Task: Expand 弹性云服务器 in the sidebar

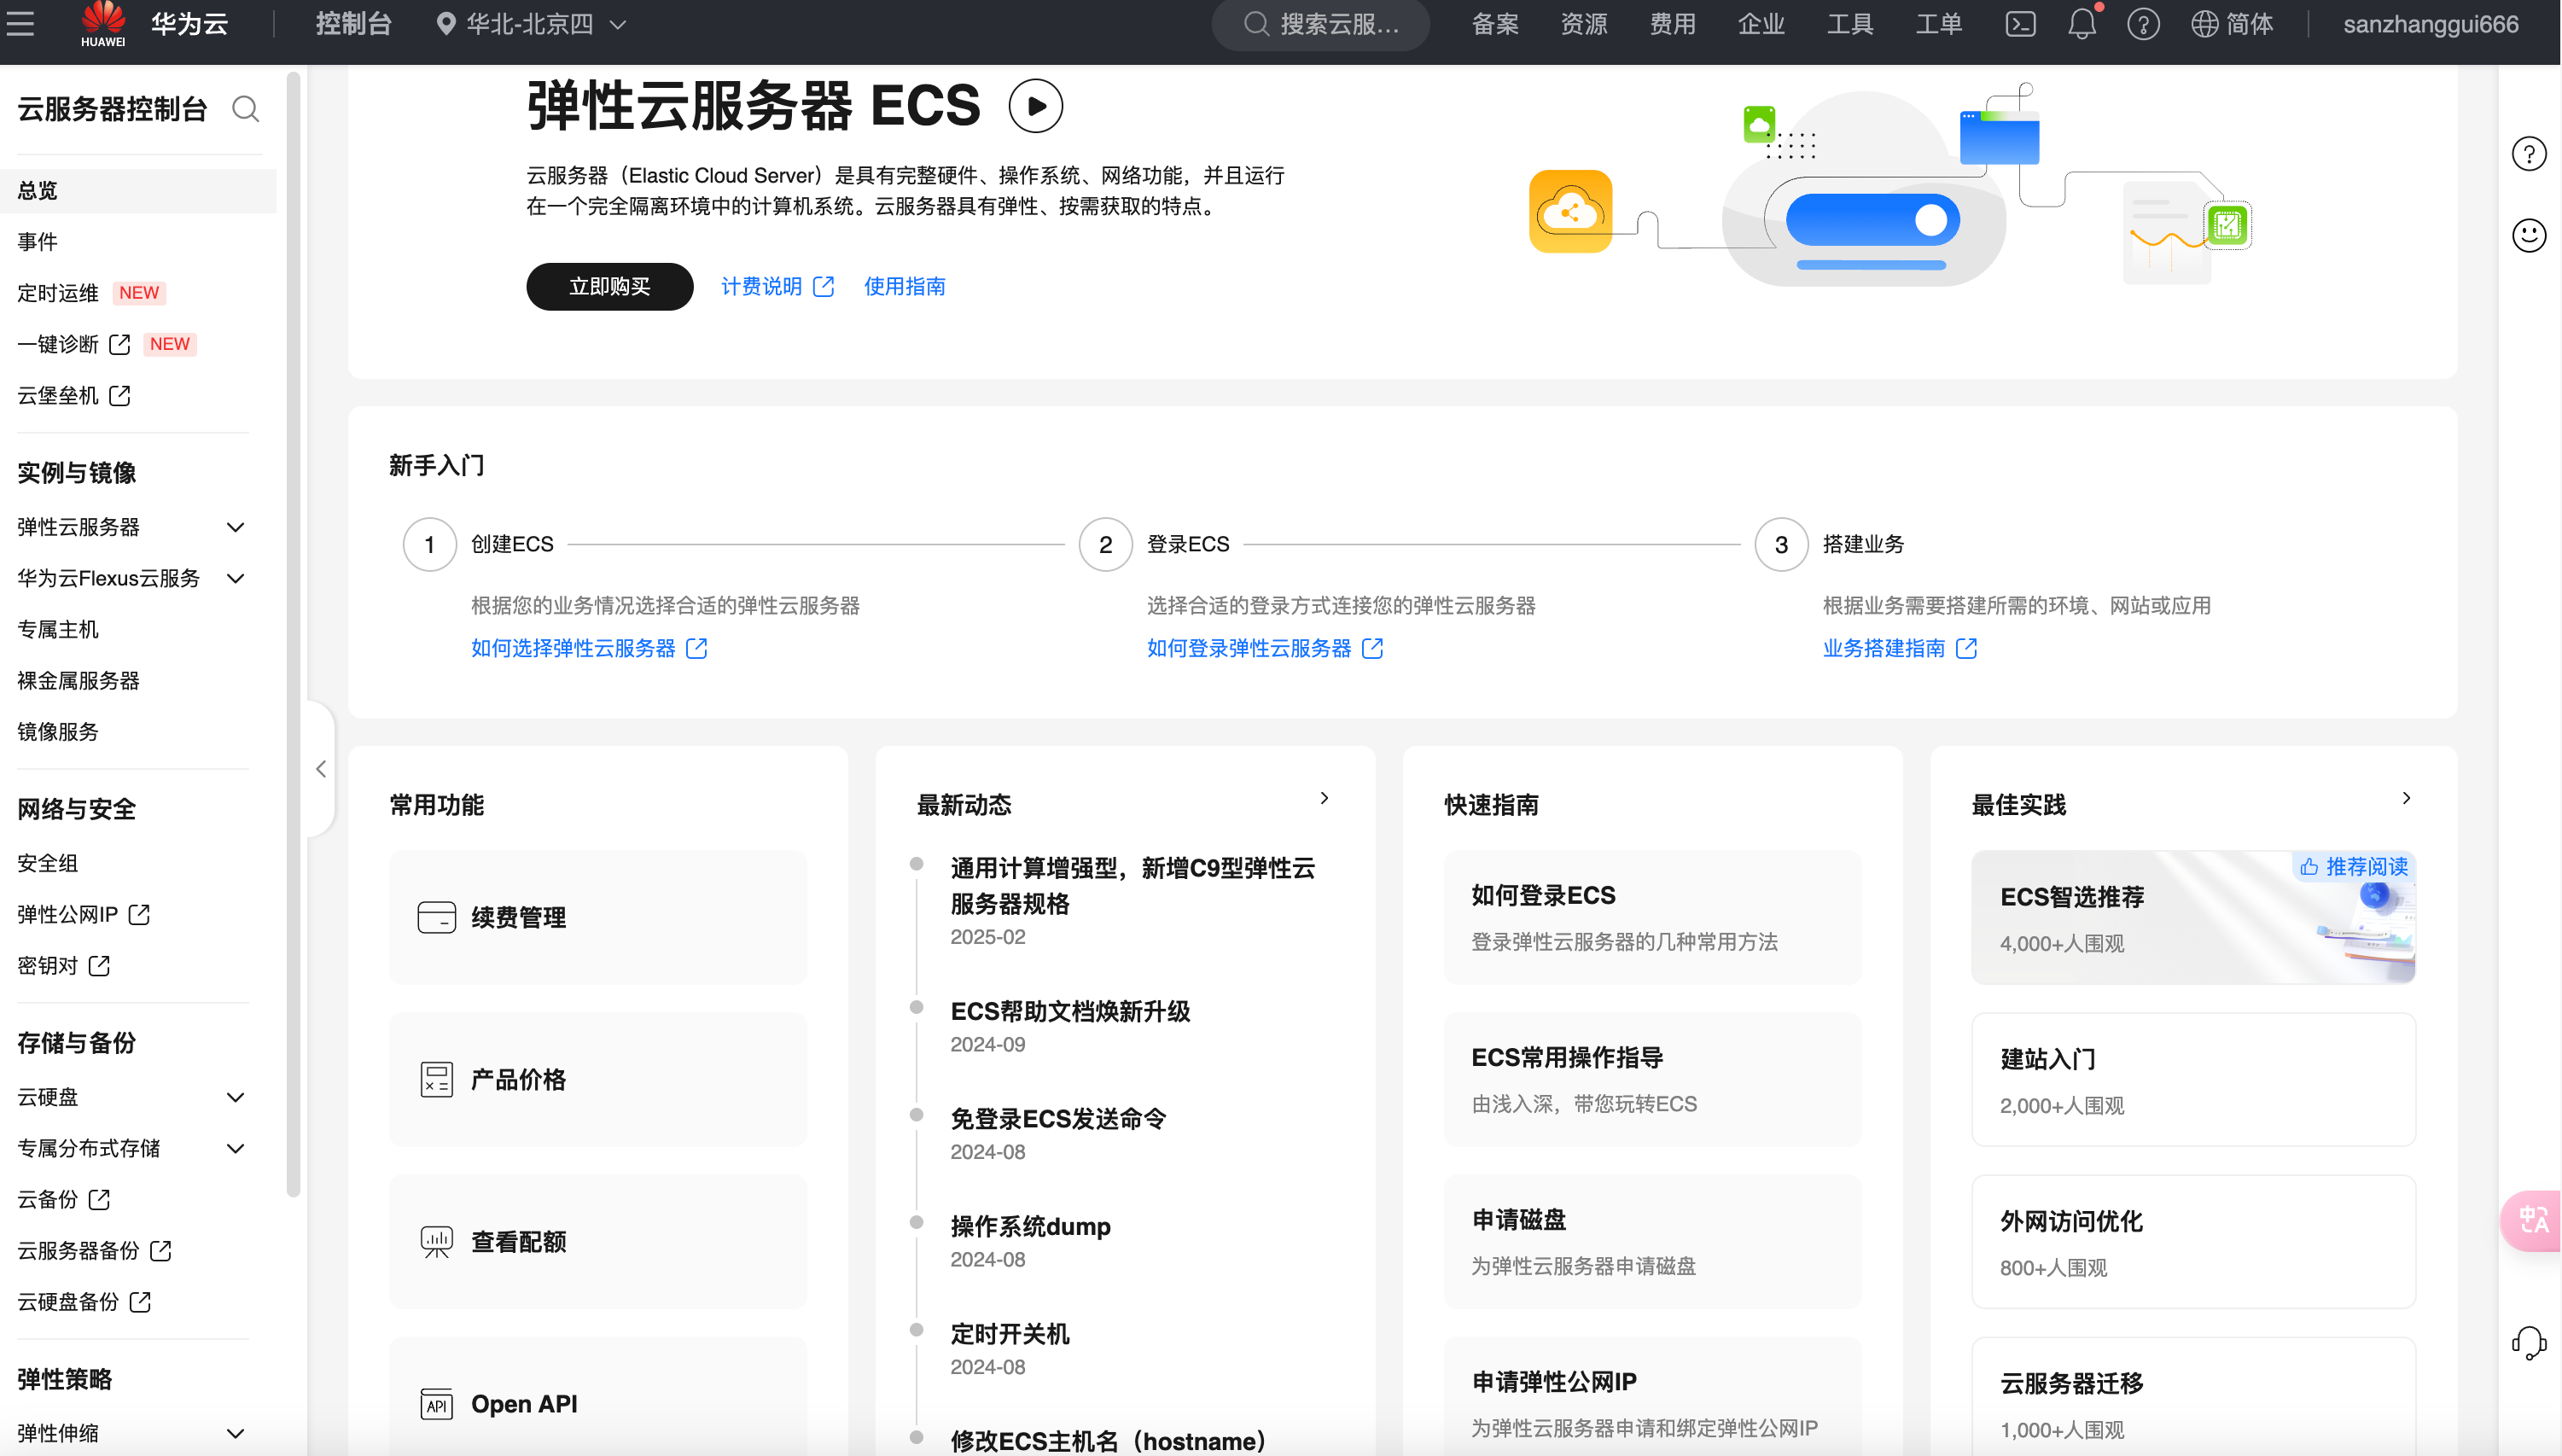Action: pos(235,527)
